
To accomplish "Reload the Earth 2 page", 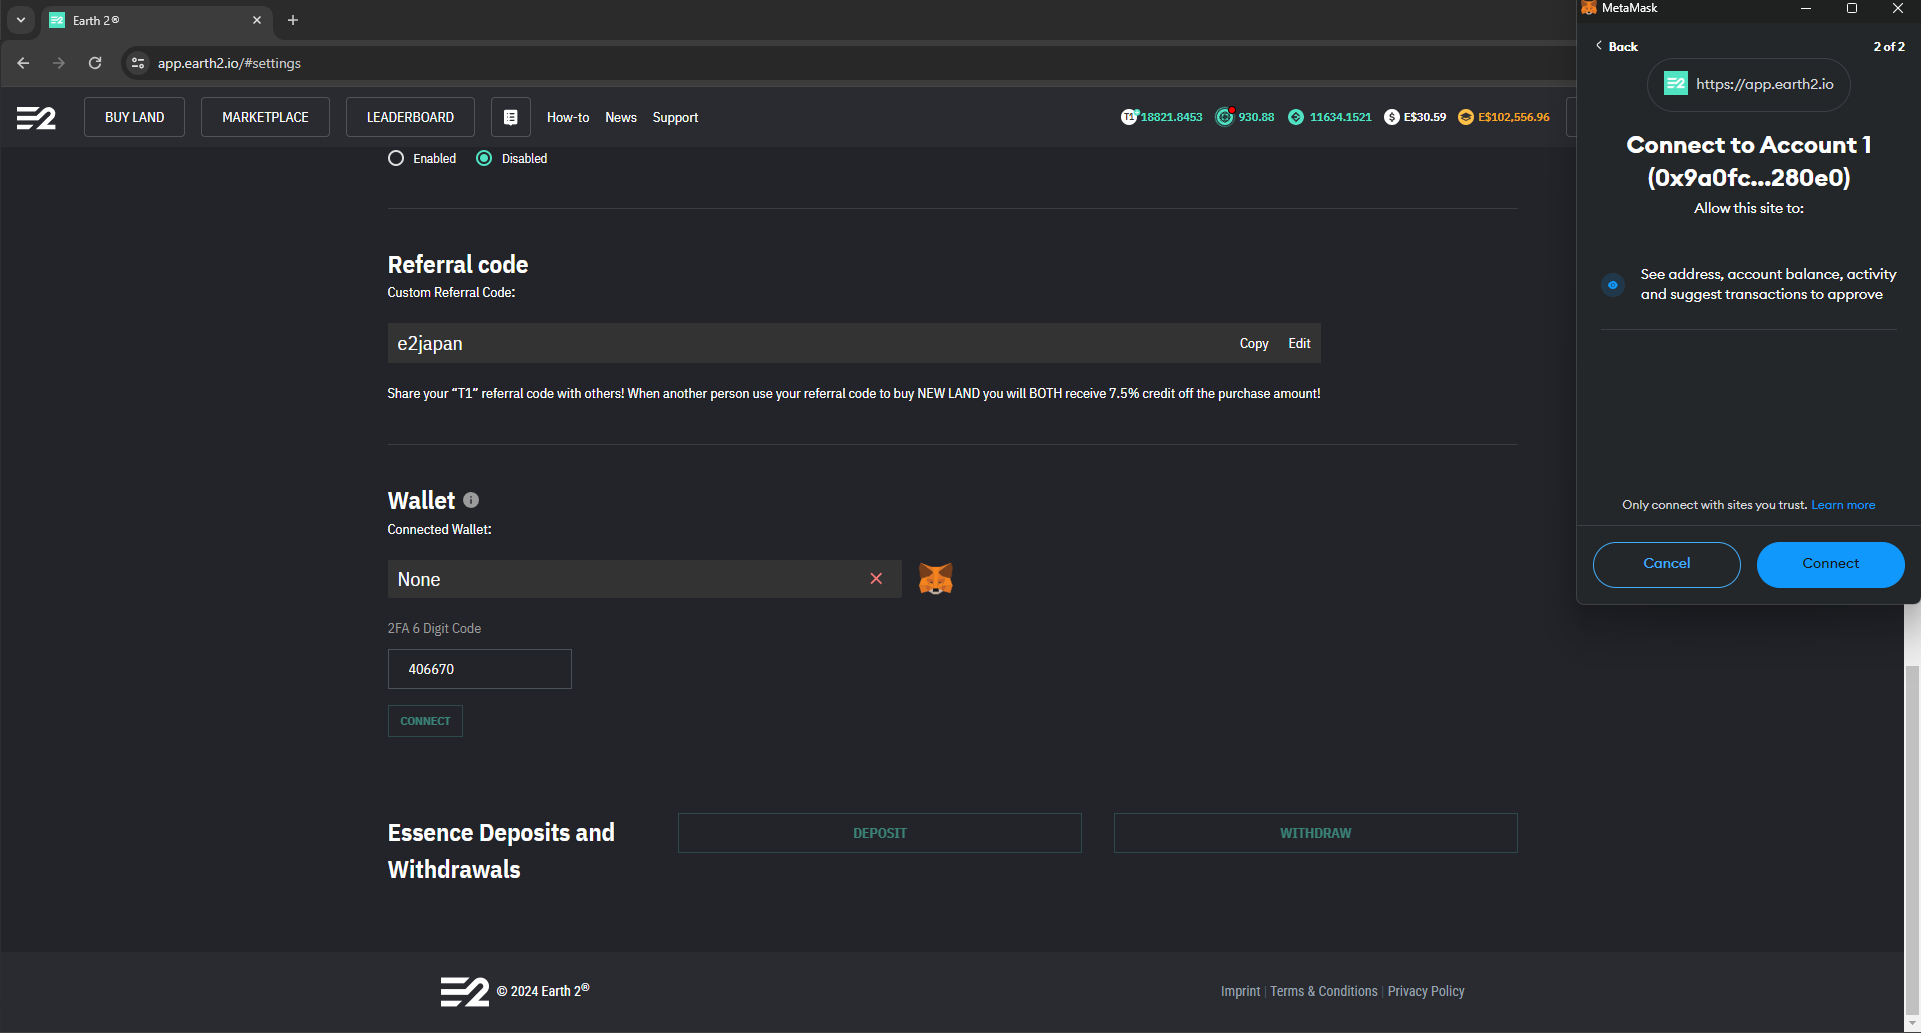I will pyautogui.click(x=95, y=63).
